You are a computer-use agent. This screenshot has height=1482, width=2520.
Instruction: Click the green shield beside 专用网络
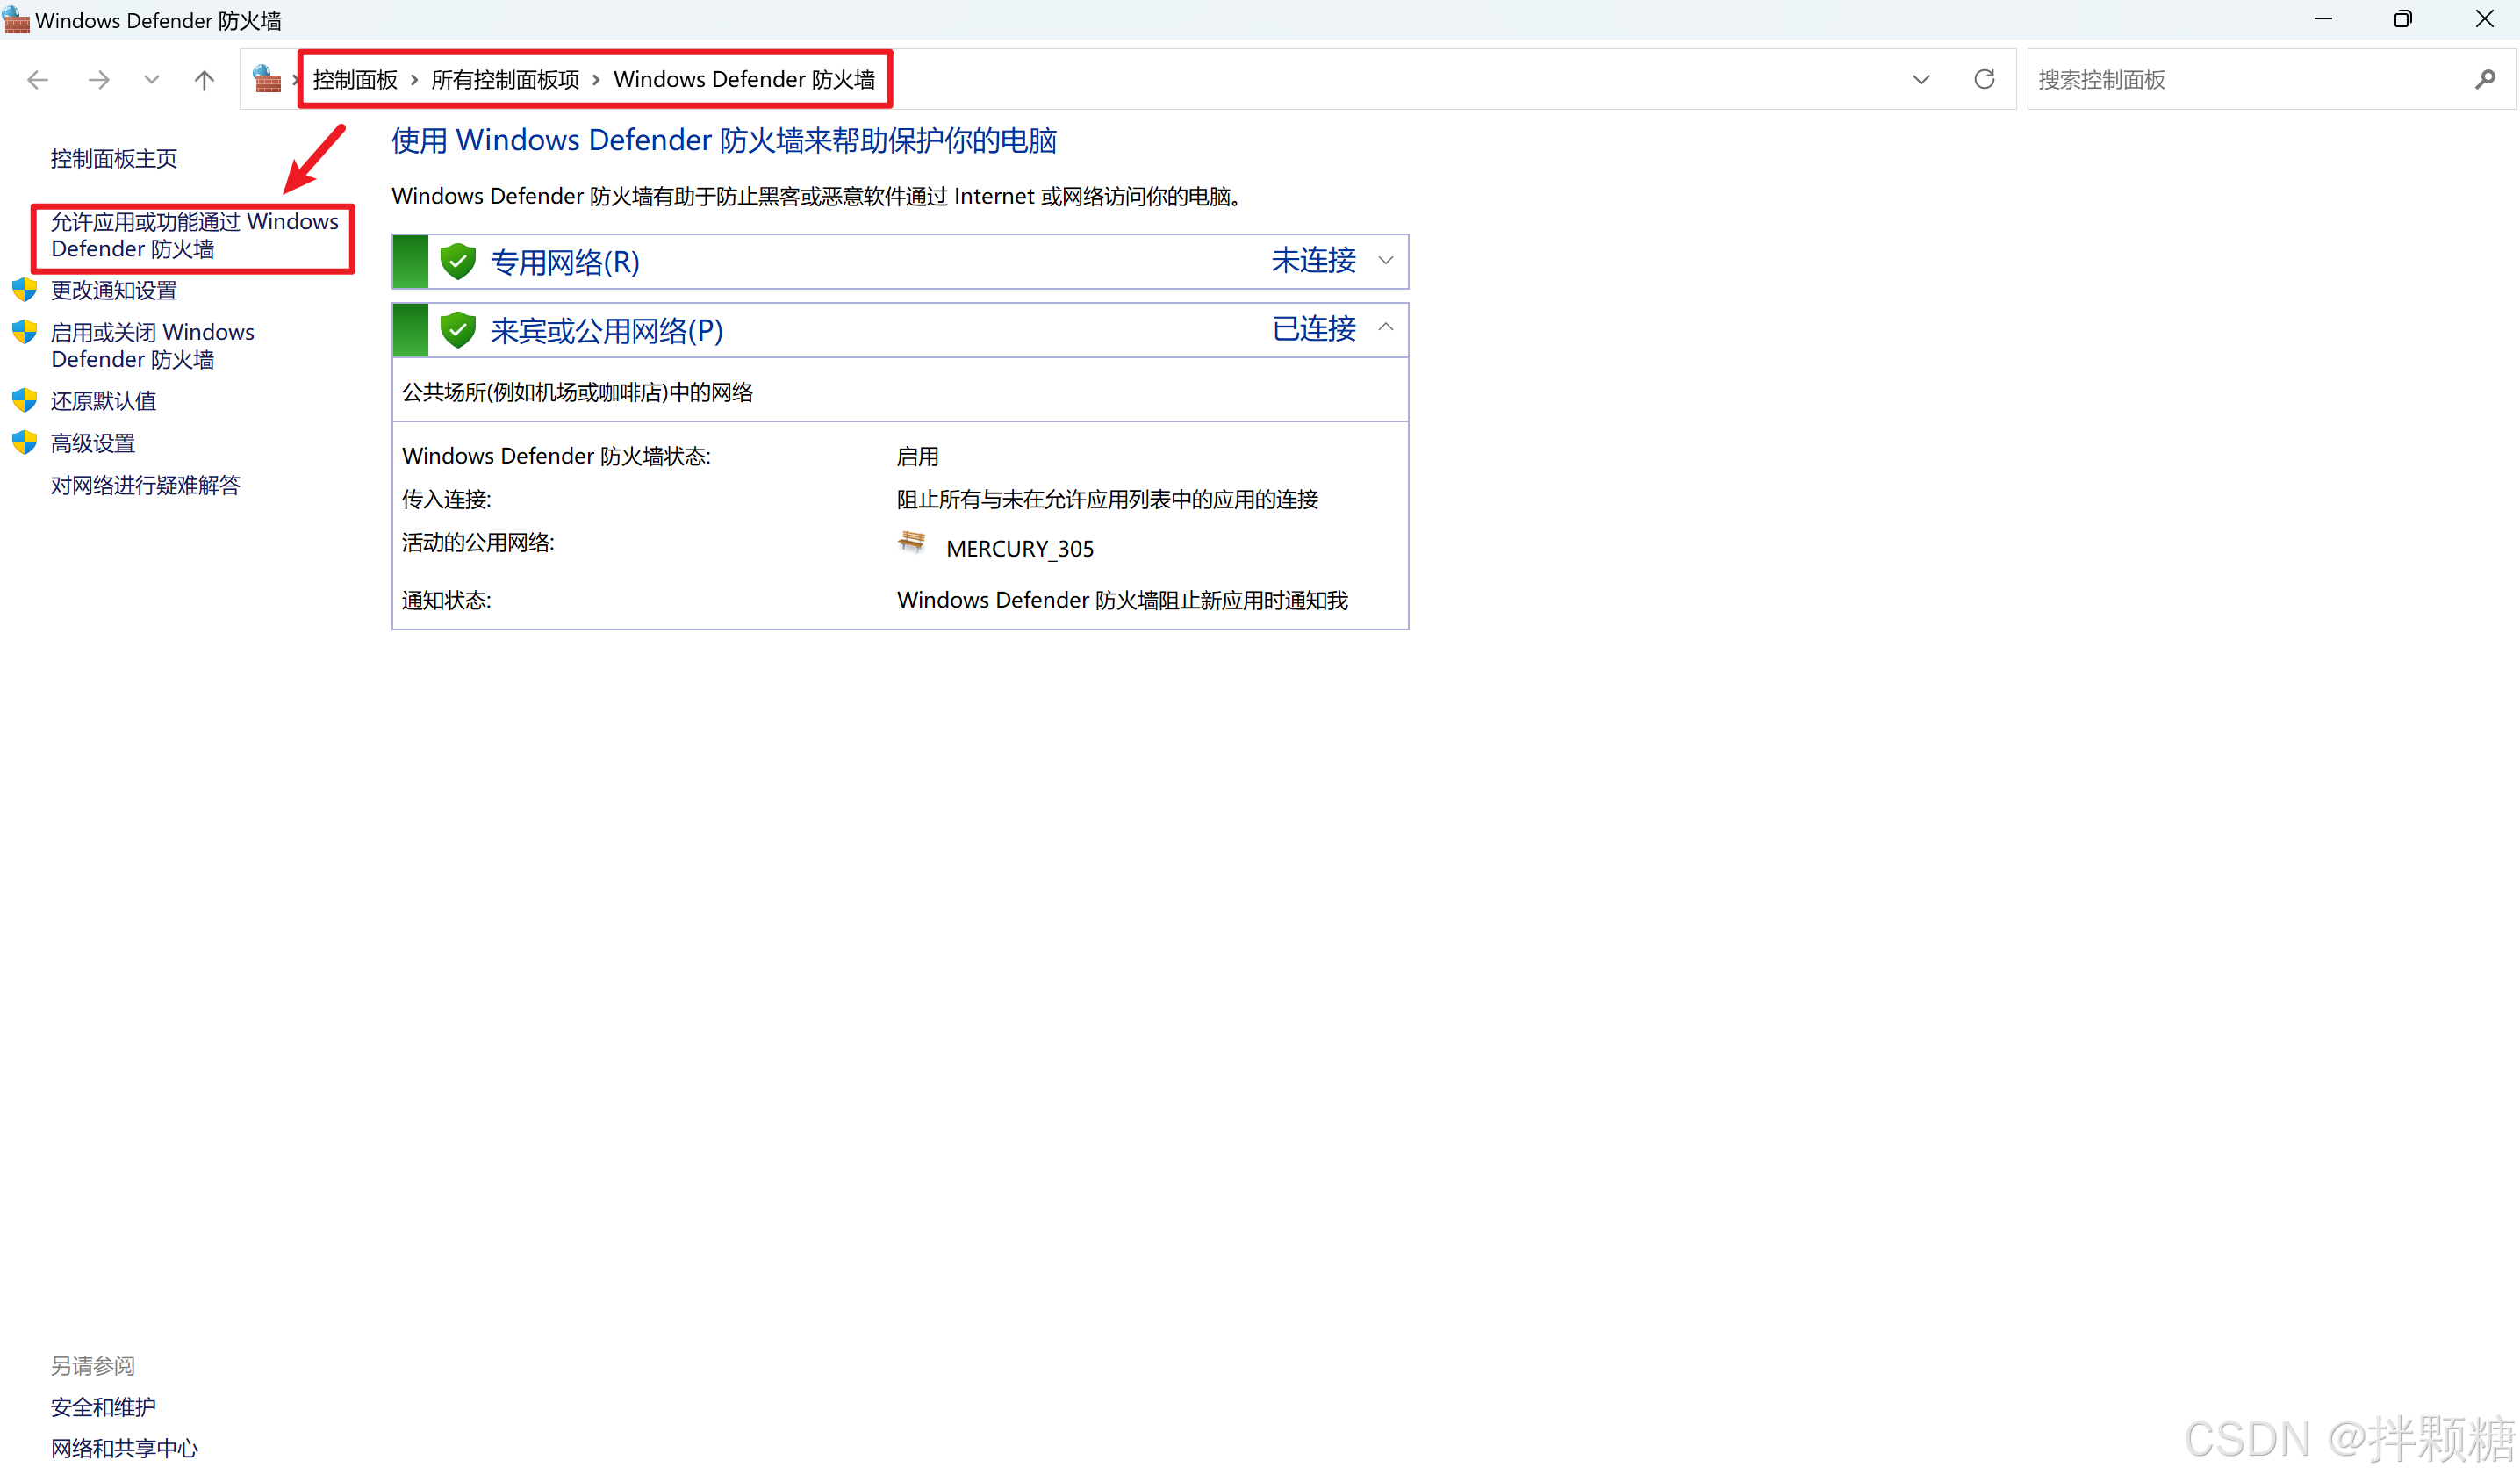(x=458, y=261)
